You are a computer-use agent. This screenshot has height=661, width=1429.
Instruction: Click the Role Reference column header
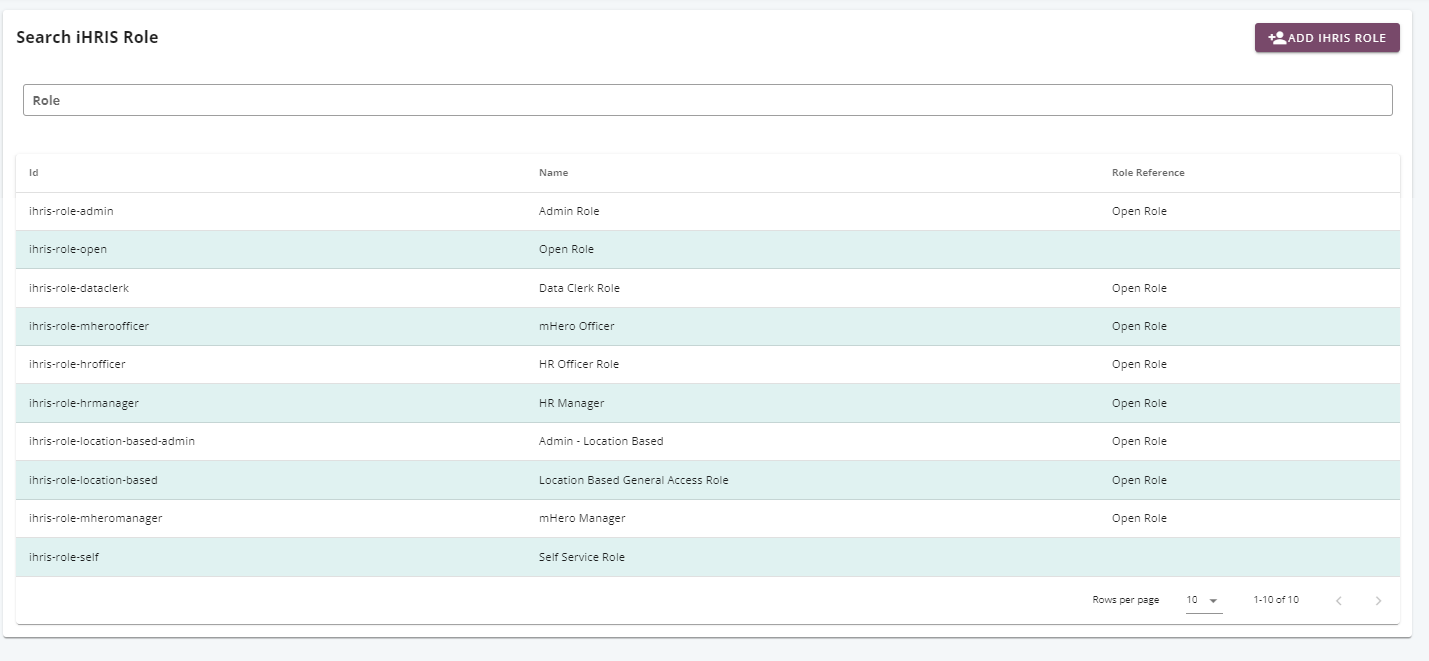(1148, 173)
